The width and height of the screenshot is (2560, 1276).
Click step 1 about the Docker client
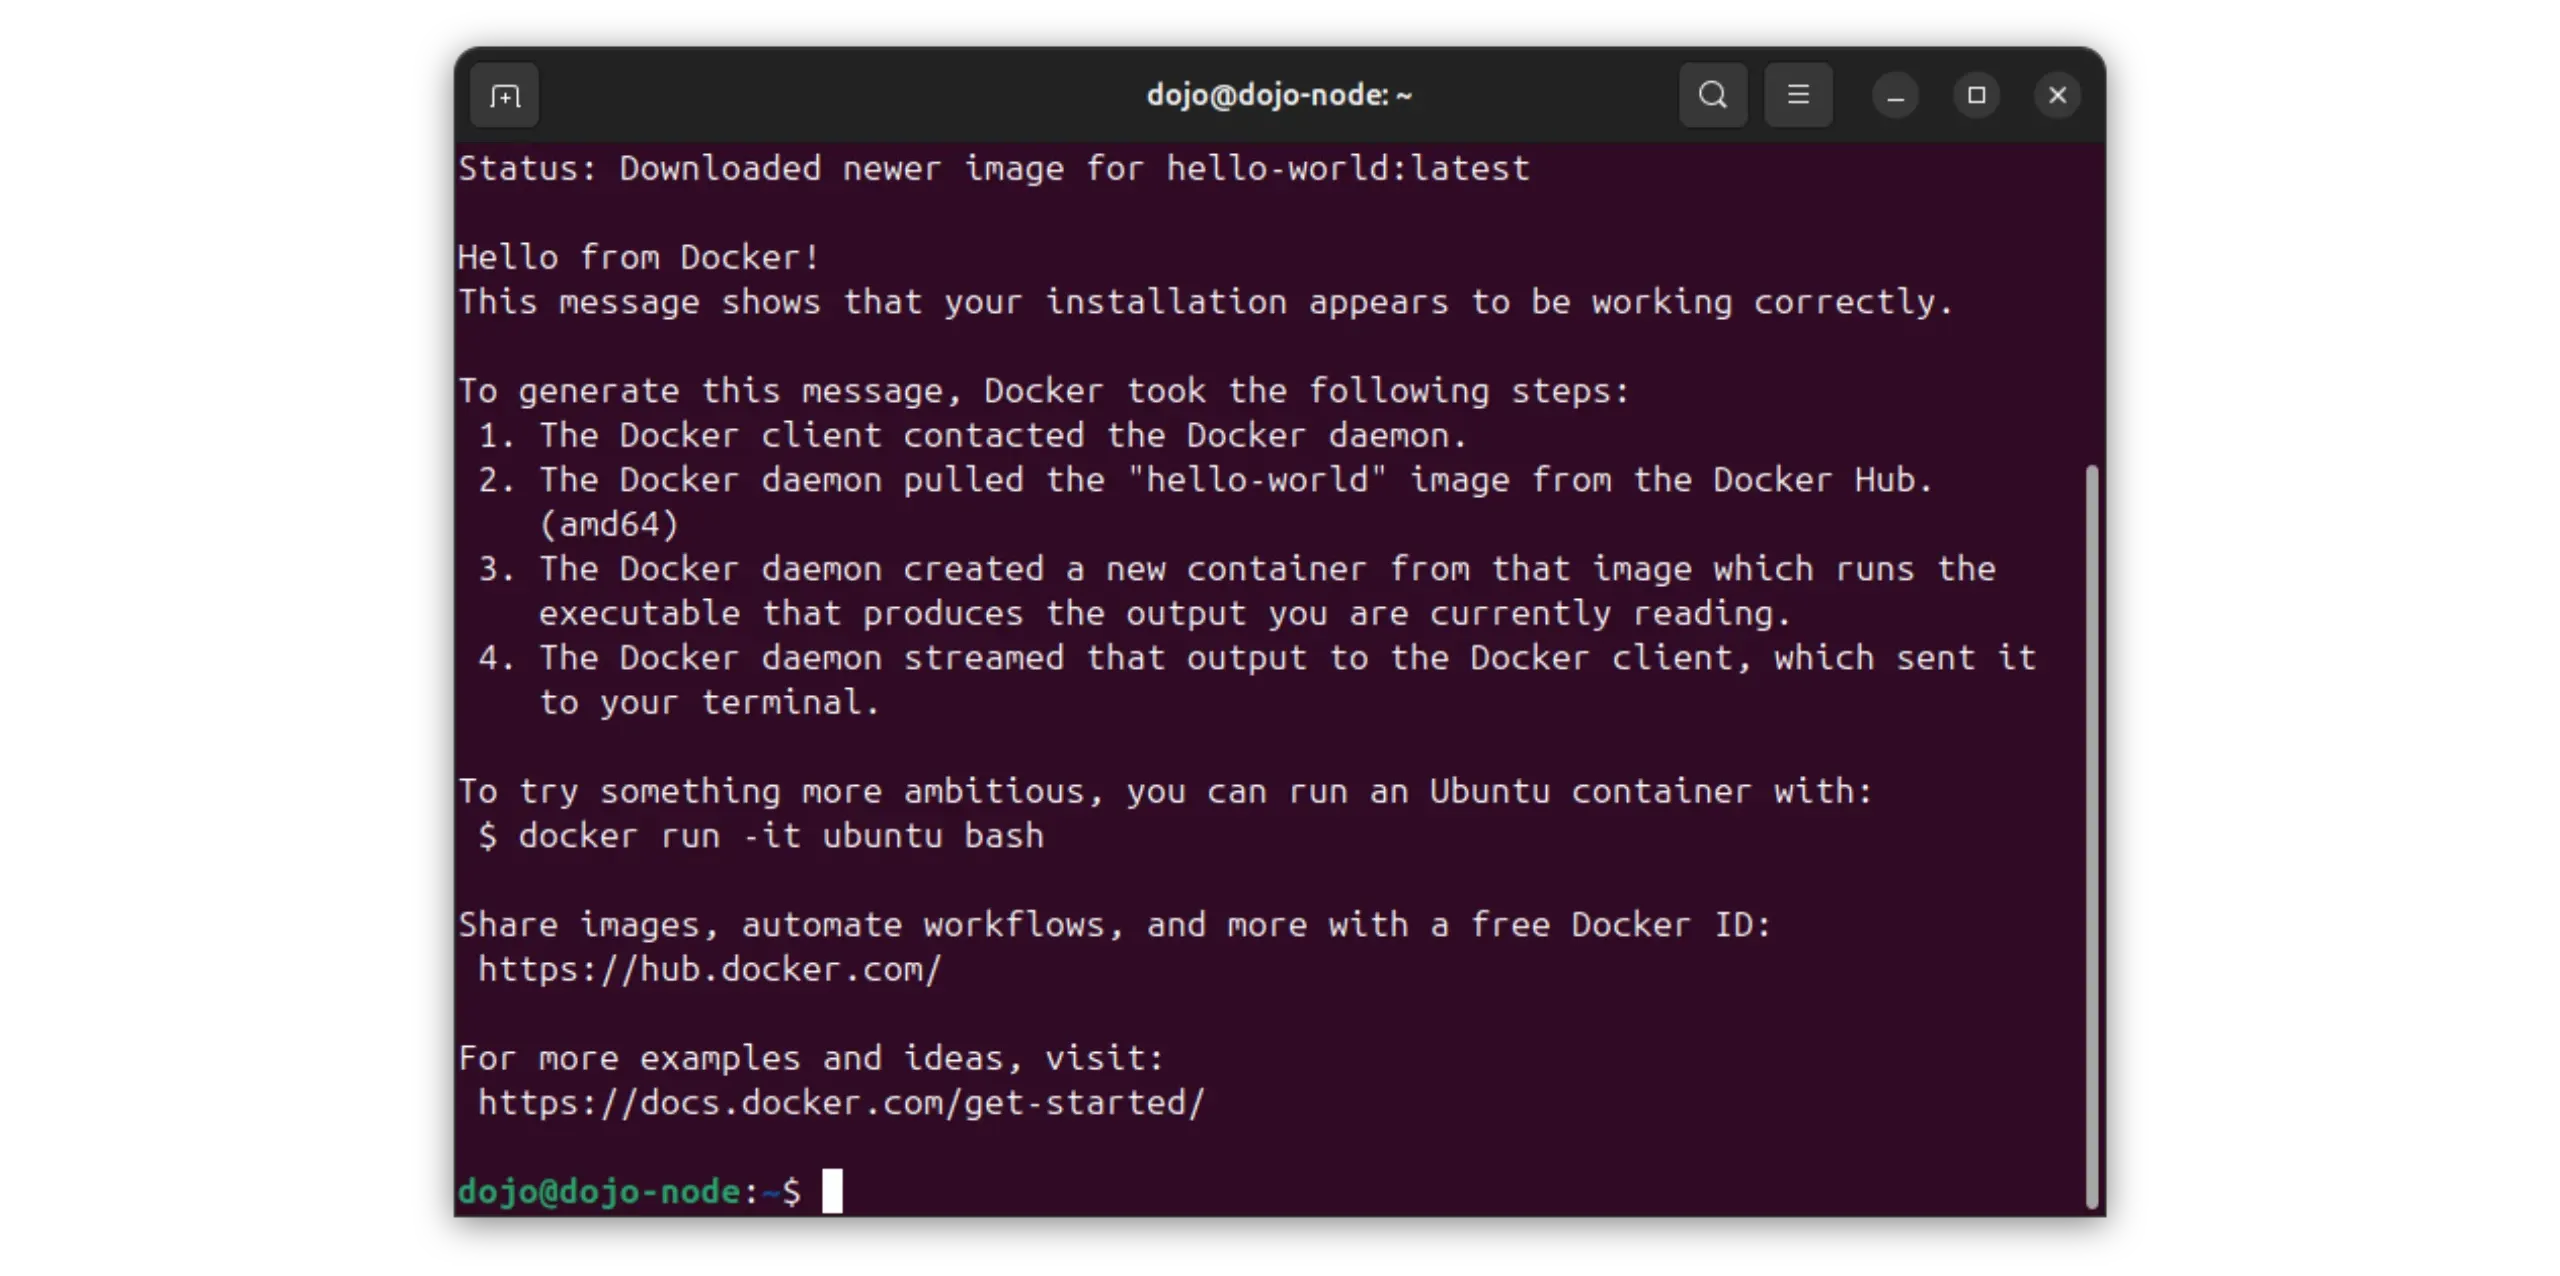click(972, 436)
